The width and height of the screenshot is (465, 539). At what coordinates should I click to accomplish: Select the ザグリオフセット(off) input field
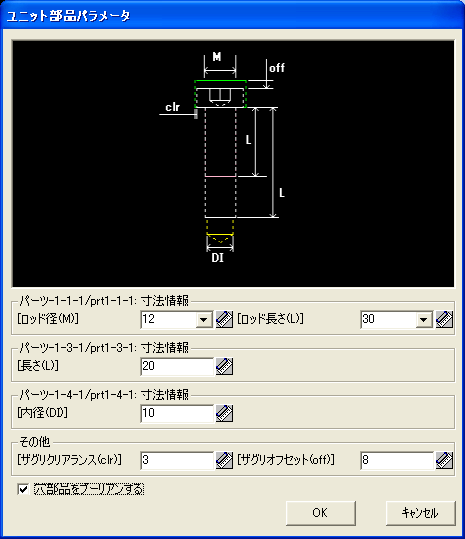click(x=397, y=460)
